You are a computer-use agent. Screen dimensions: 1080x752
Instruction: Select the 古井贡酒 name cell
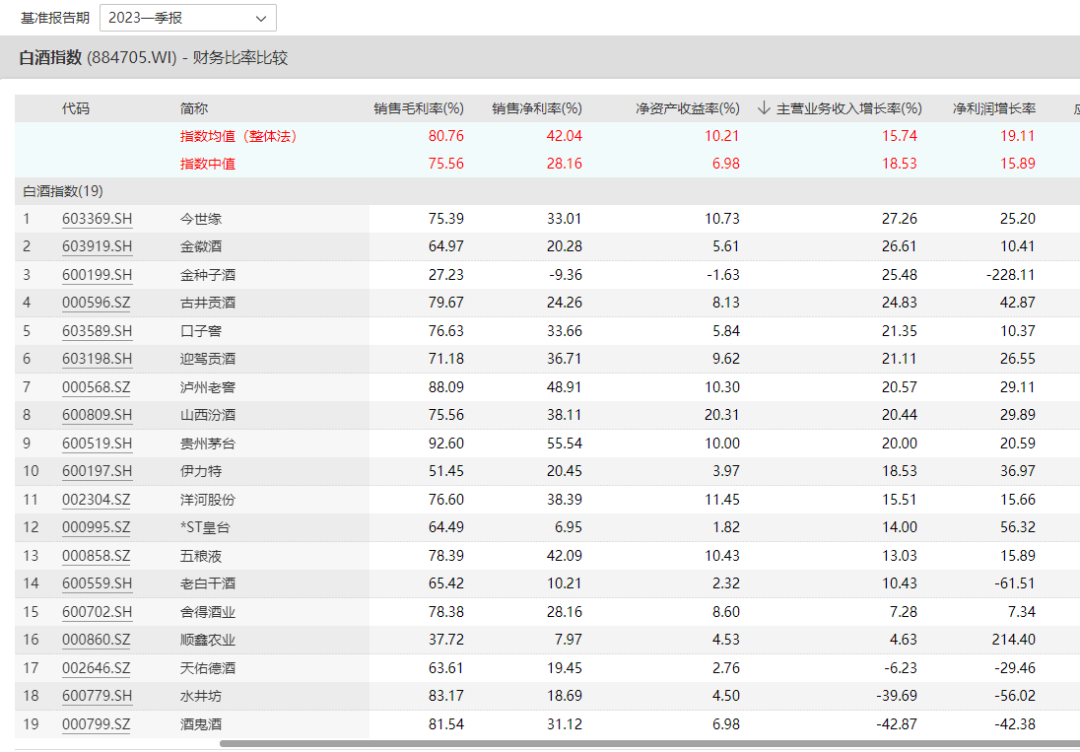point(208,302)
